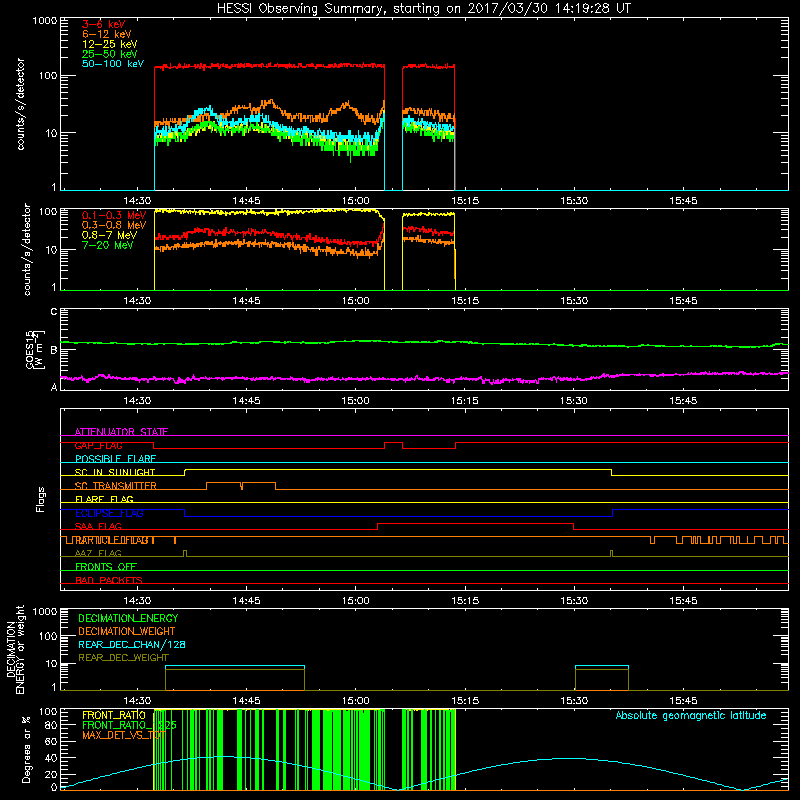The height and width of the screenshot is (800, 800).
Task: Click the FRONT_RATIO legend label
Action: tap(114, 715)
